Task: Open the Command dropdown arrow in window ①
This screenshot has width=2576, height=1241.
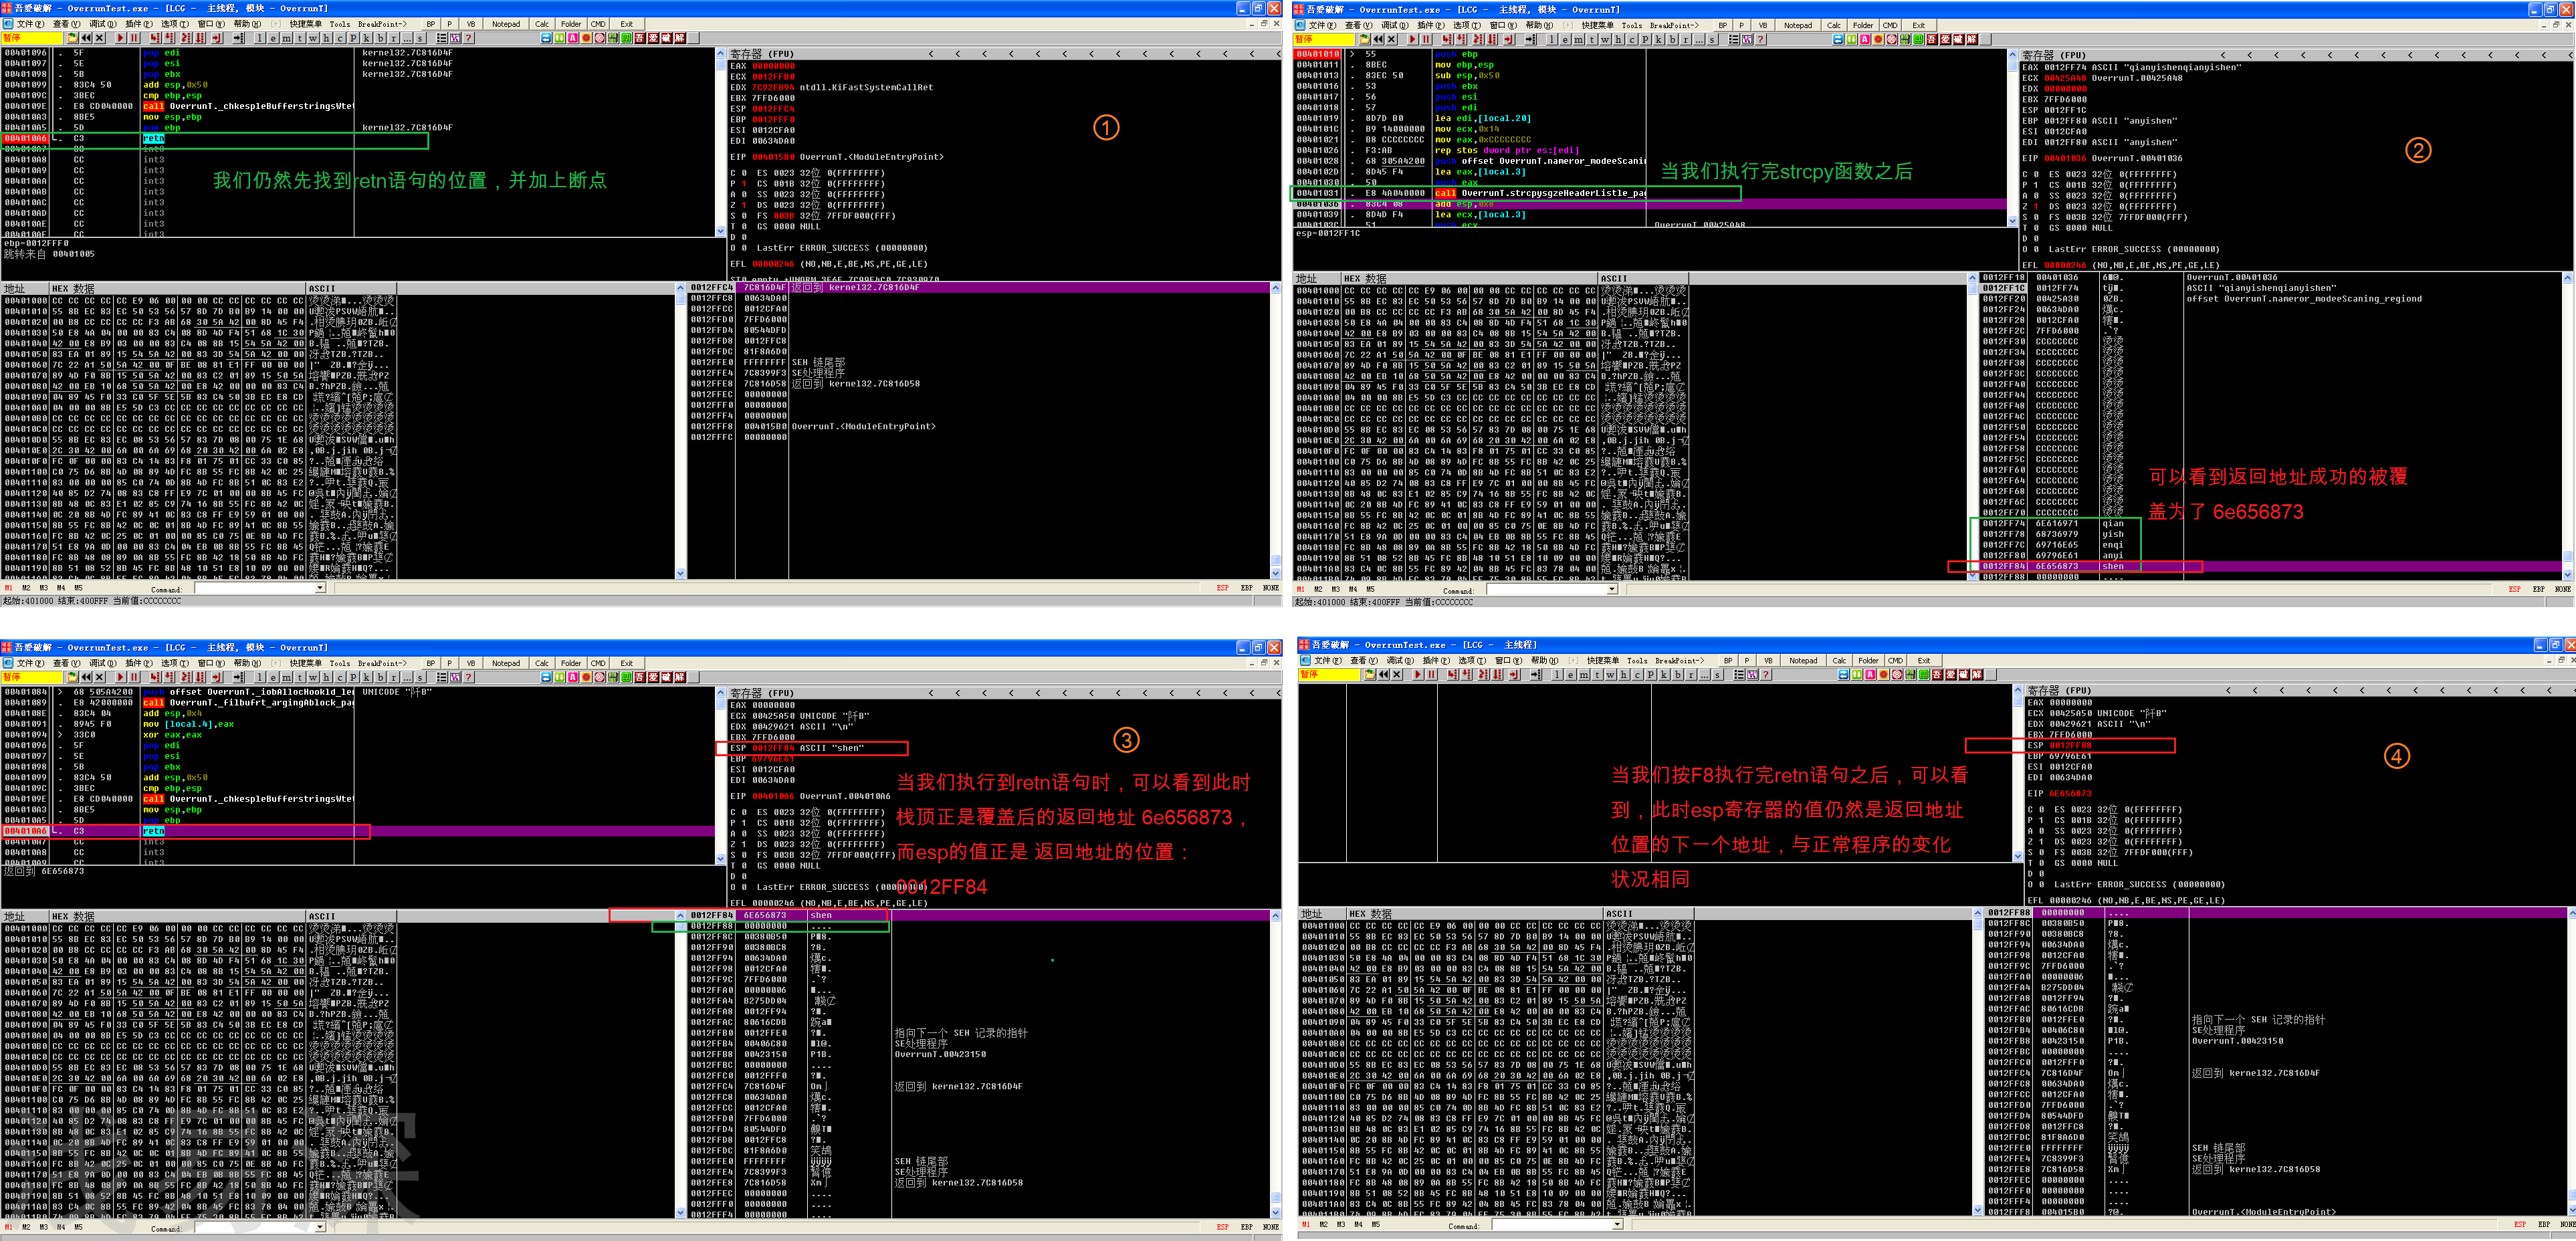Action: pyautogui.click(x=320, y=588)
